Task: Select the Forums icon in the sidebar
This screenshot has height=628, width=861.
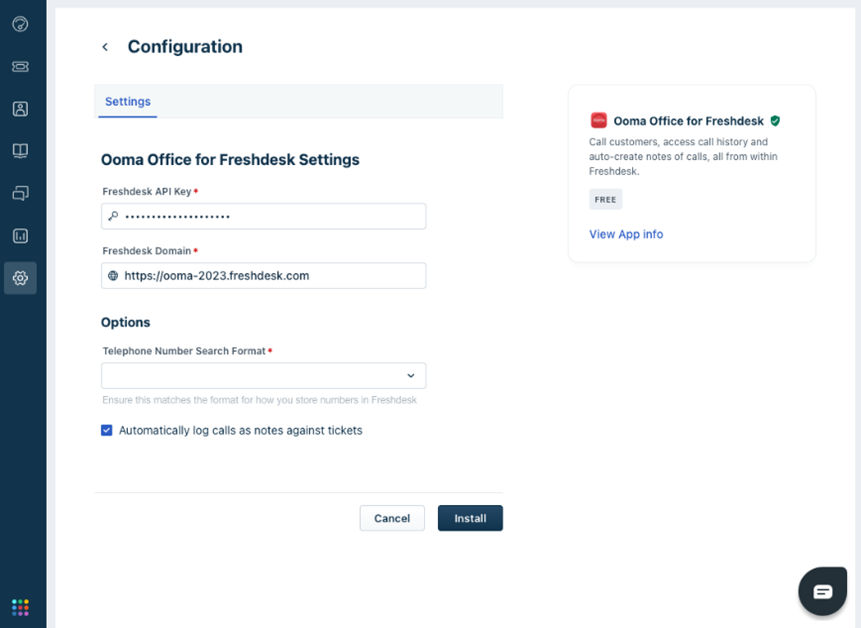Action: coord(20,193)
